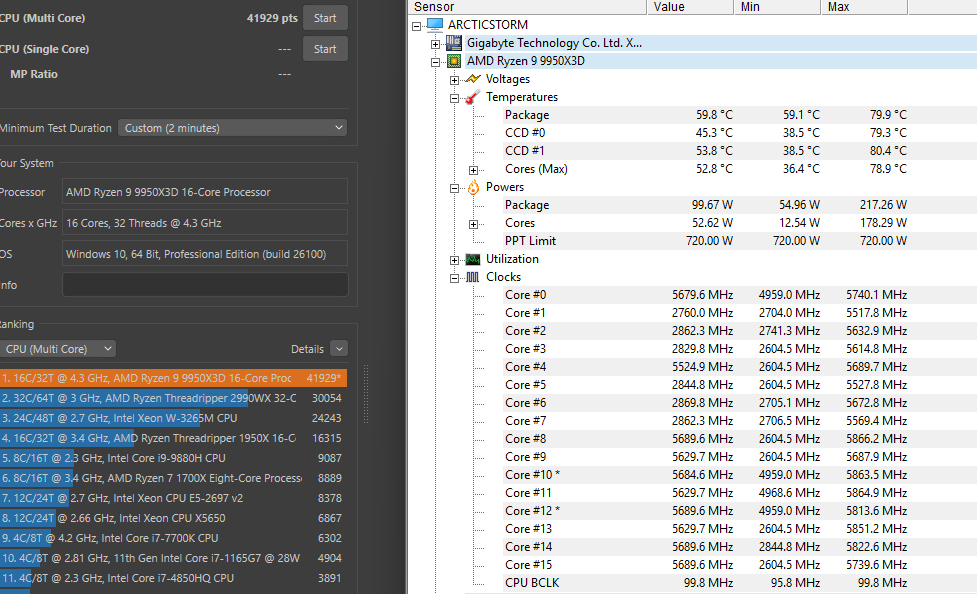
Task: Click the Max column header
Action: [864, 7]
